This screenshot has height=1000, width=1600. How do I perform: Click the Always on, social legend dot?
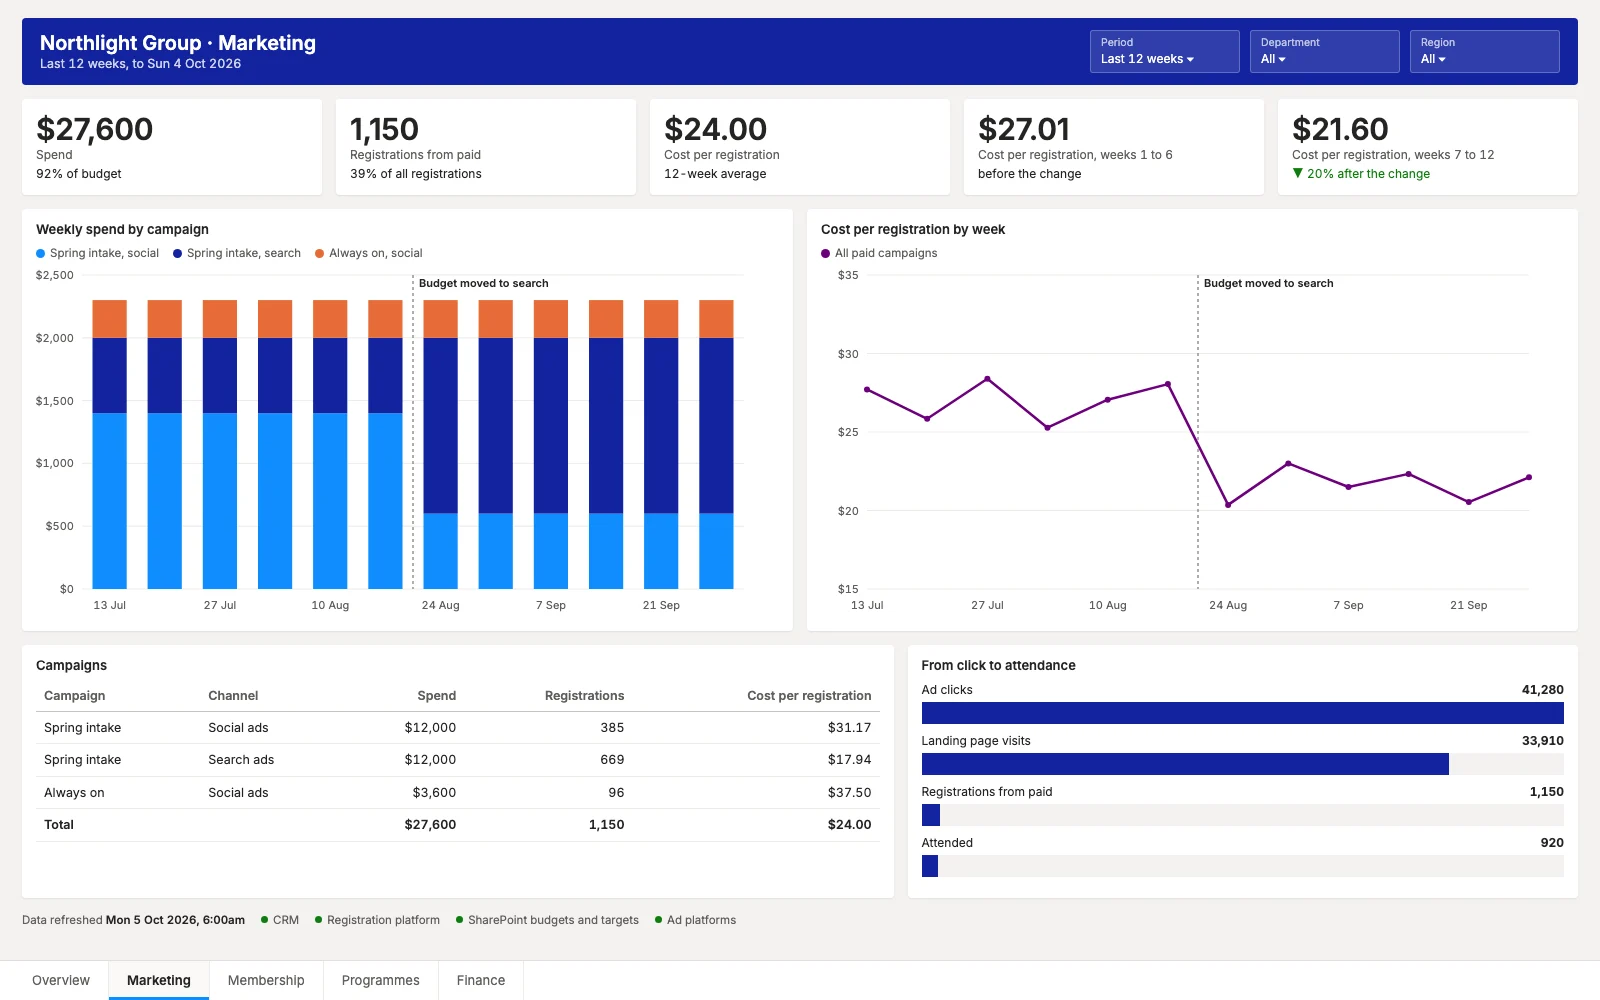click(320, 253)
